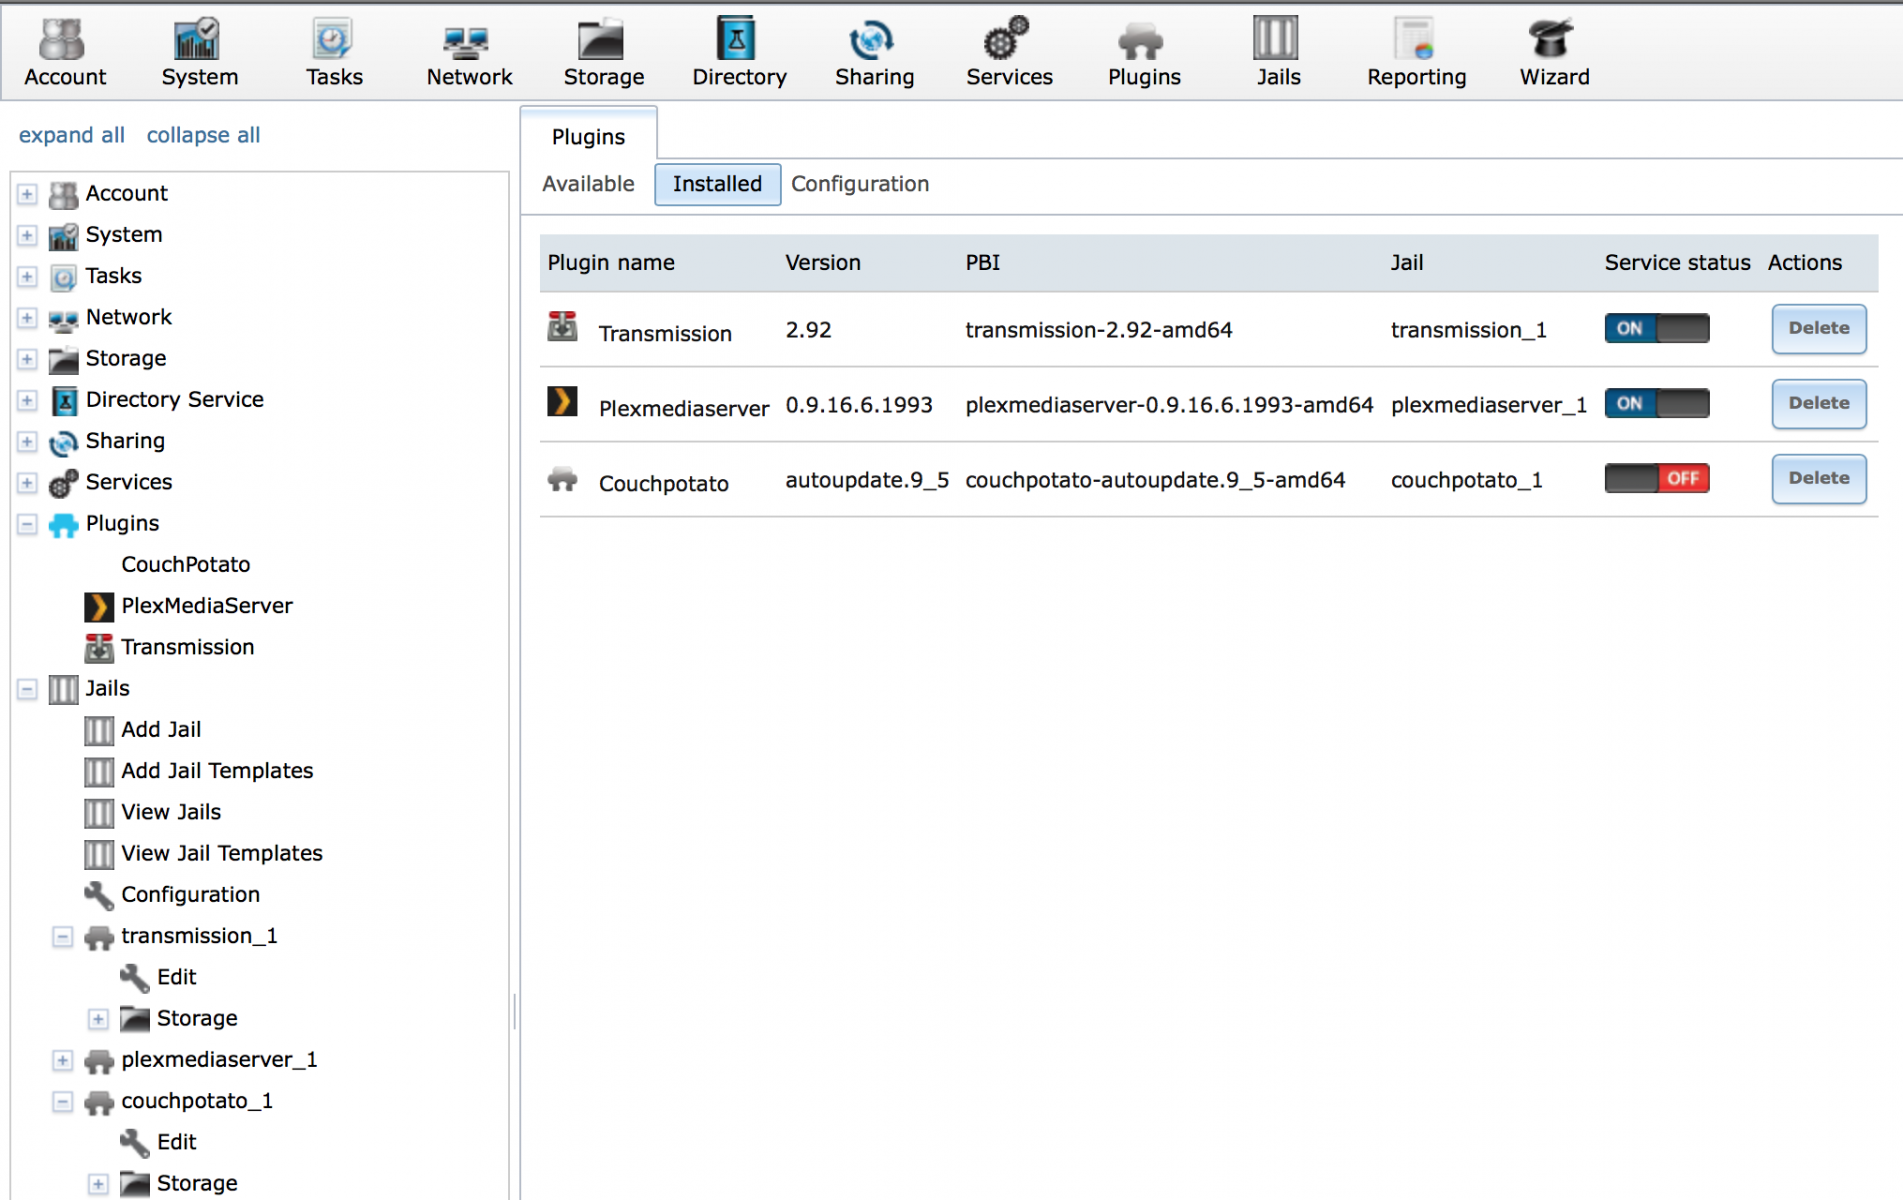This screenshot has width=1903, height=1200.
Task: Open Account from the top toolbar
Action: [x=65, y=53]
